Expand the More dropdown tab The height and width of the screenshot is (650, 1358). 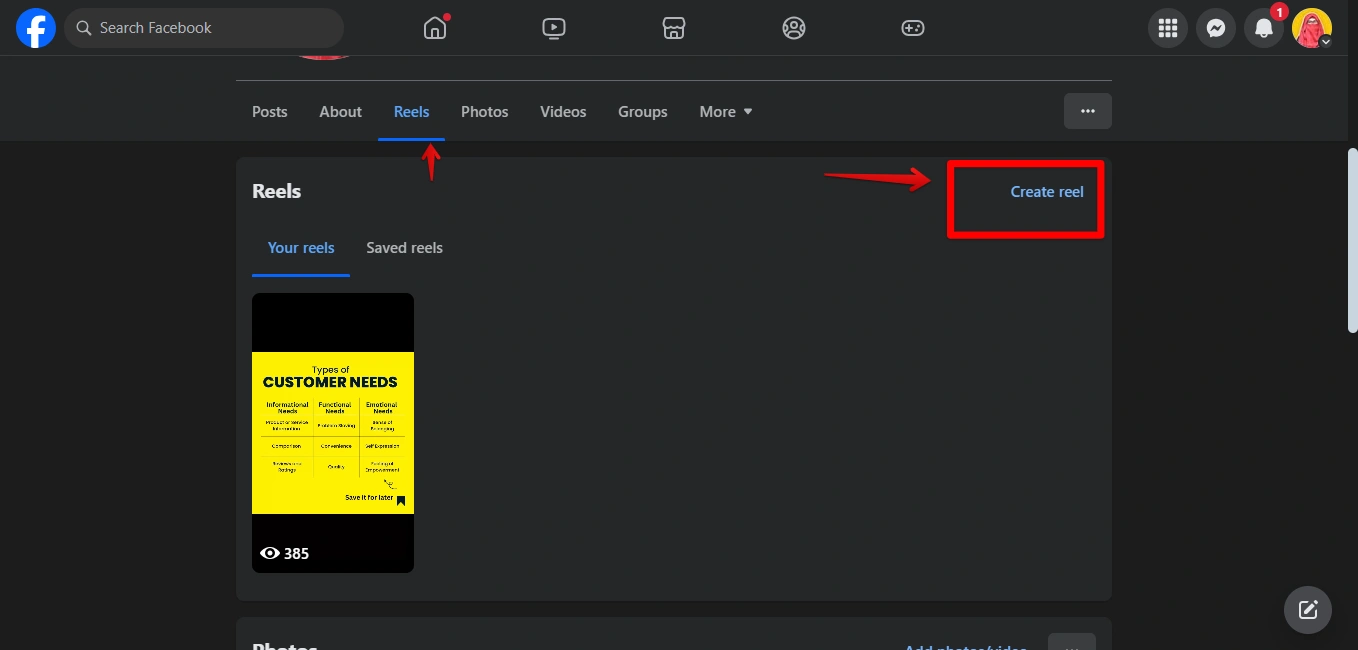pos(726,112)
